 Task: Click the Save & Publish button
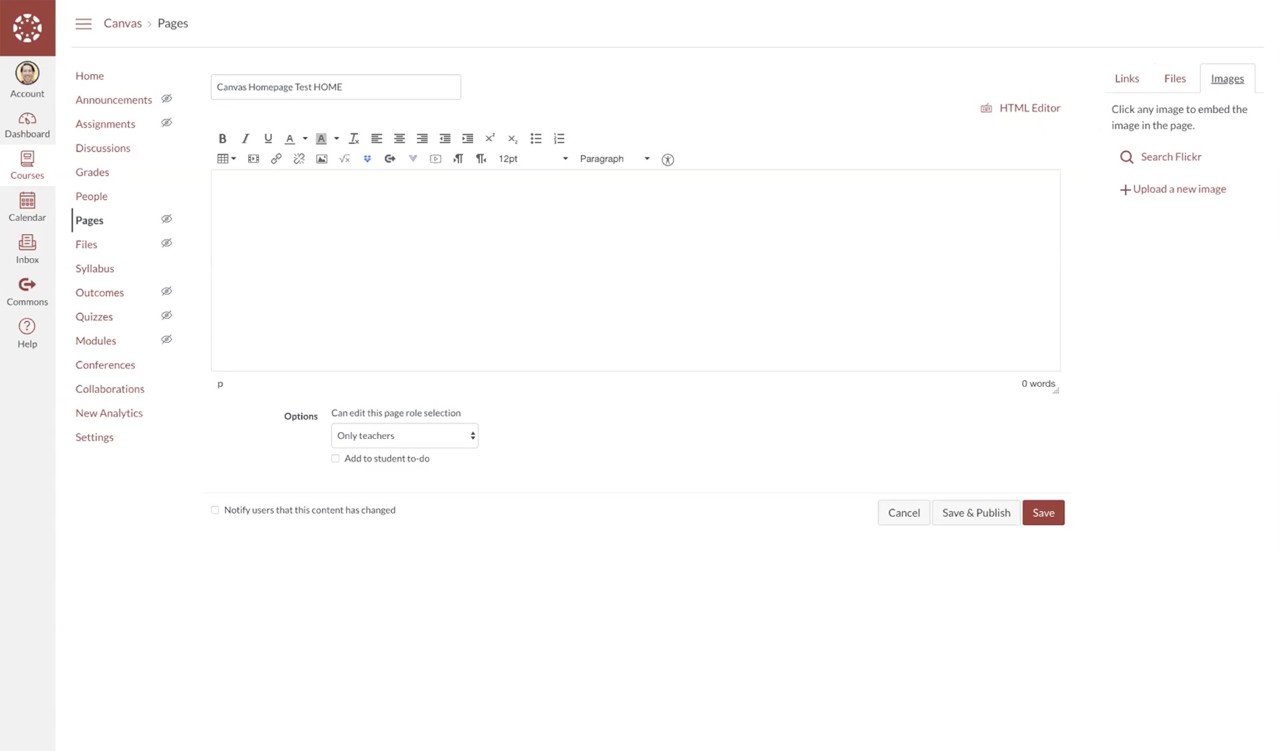[x=976, y=513]
